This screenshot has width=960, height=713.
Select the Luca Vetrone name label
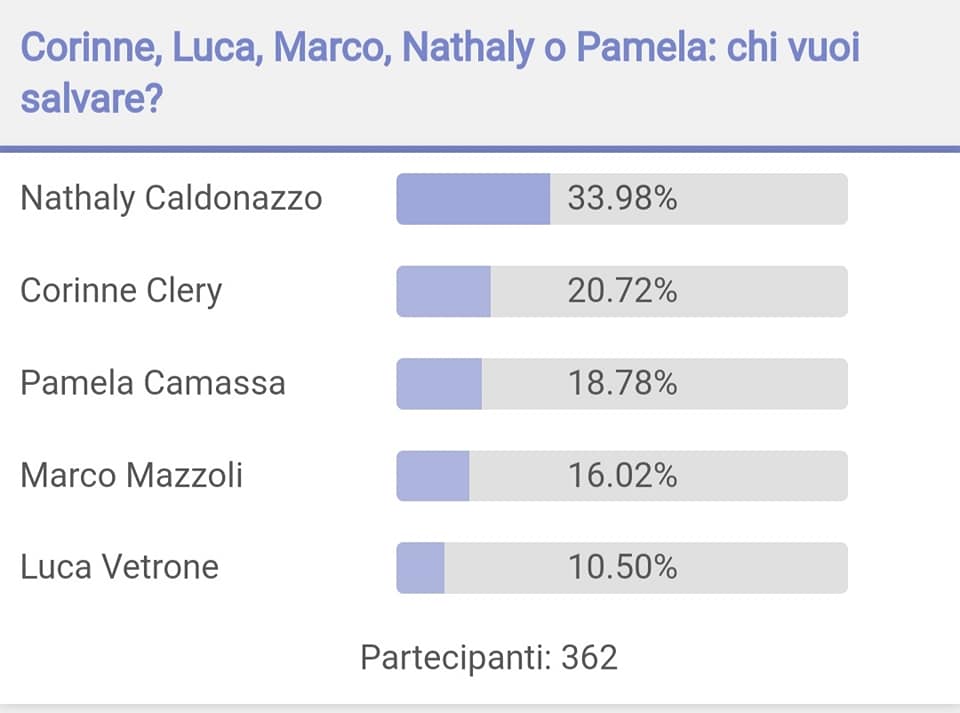click(x=119, y=567)
